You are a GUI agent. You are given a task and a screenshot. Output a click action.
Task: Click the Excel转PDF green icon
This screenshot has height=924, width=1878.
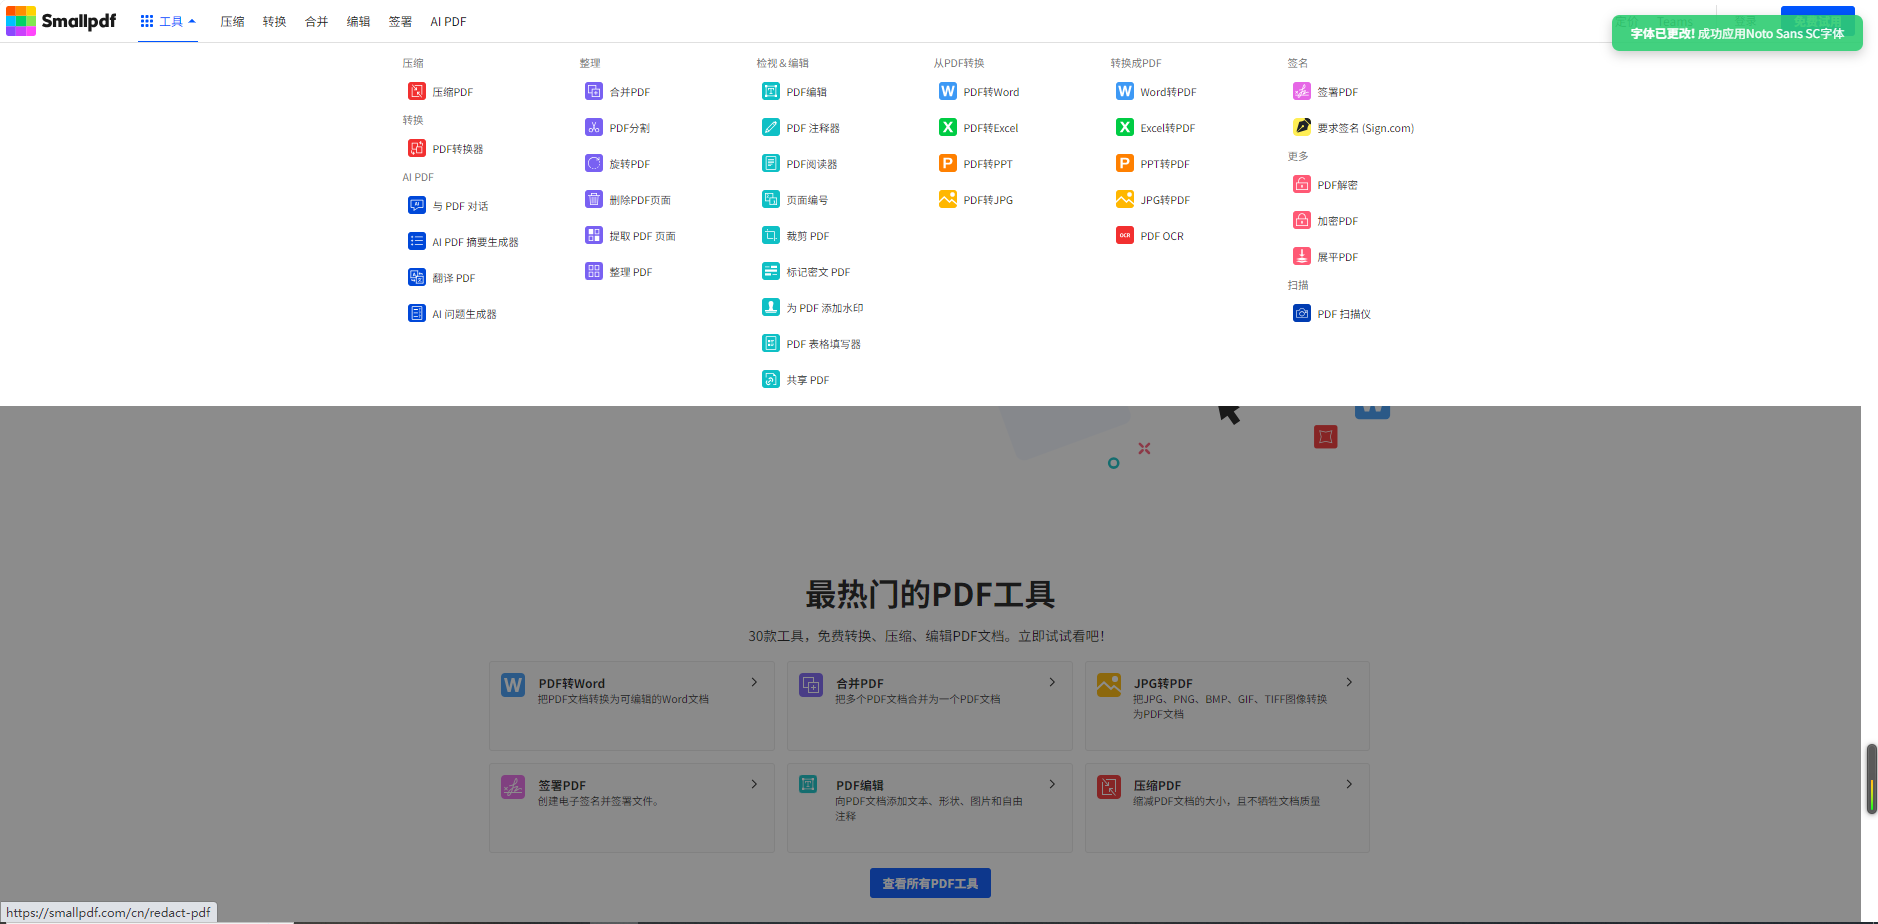tap(1124, 128)
